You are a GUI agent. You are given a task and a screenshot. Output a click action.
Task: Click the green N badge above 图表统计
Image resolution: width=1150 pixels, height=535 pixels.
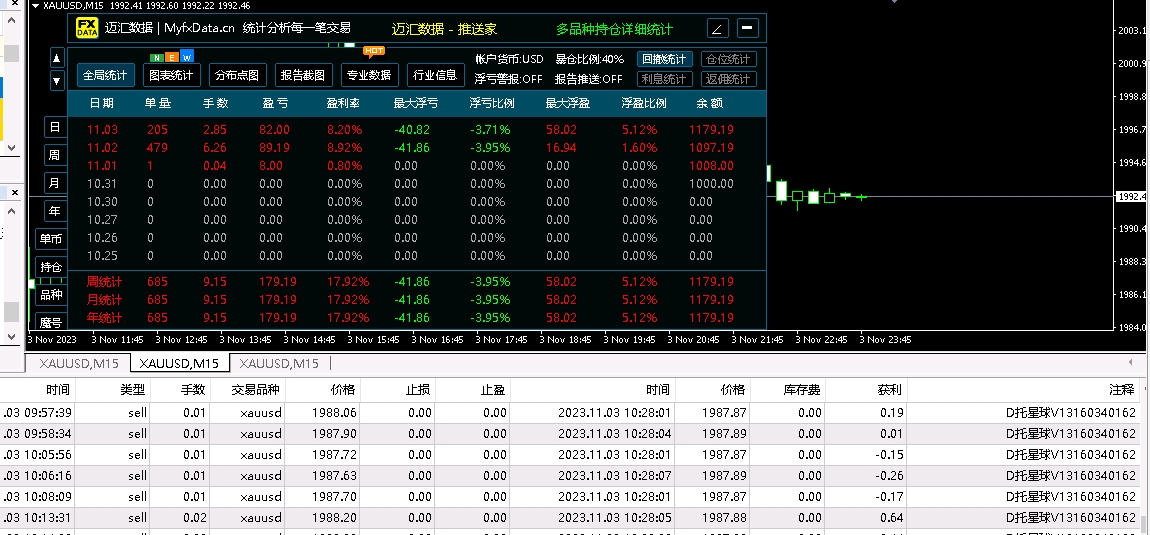(156, 57)
